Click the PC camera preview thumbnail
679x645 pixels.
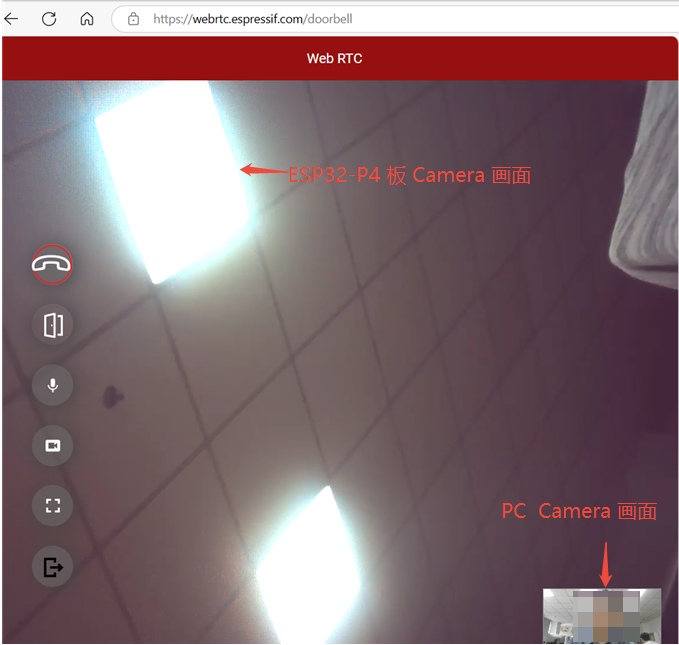pyautogui.click(x=602, y=616)
